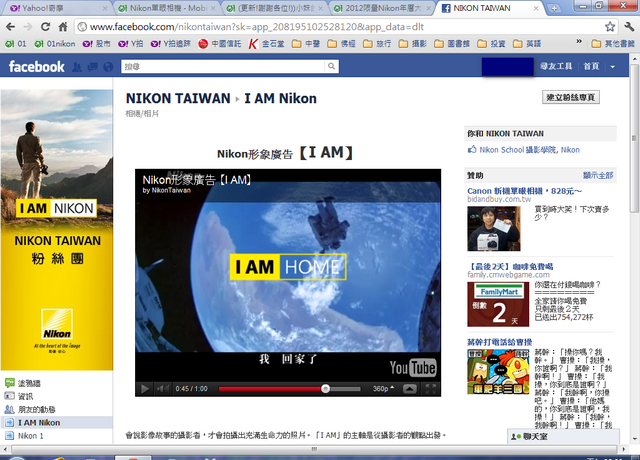This screenshot has width=640, height=460.
Task: Open Chrome wrench settings menu
Action: (629, 27)
